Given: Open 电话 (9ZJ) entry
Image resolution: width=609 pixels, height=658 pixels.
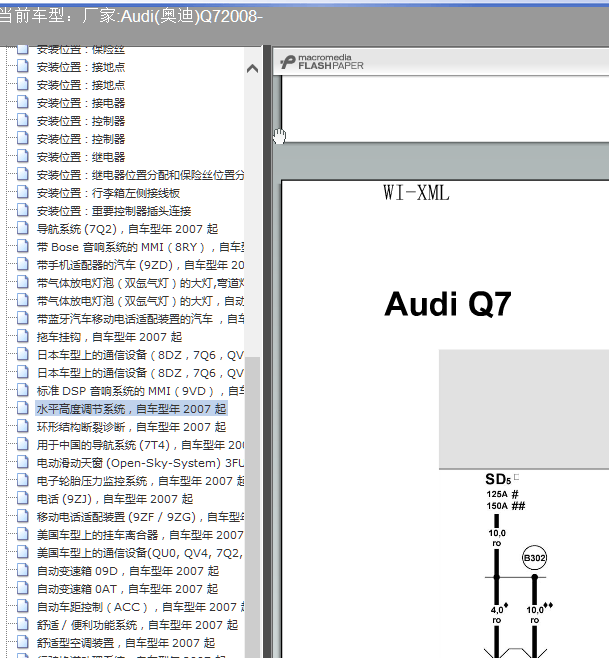Looking at the screenshot, I should (115, 499).
